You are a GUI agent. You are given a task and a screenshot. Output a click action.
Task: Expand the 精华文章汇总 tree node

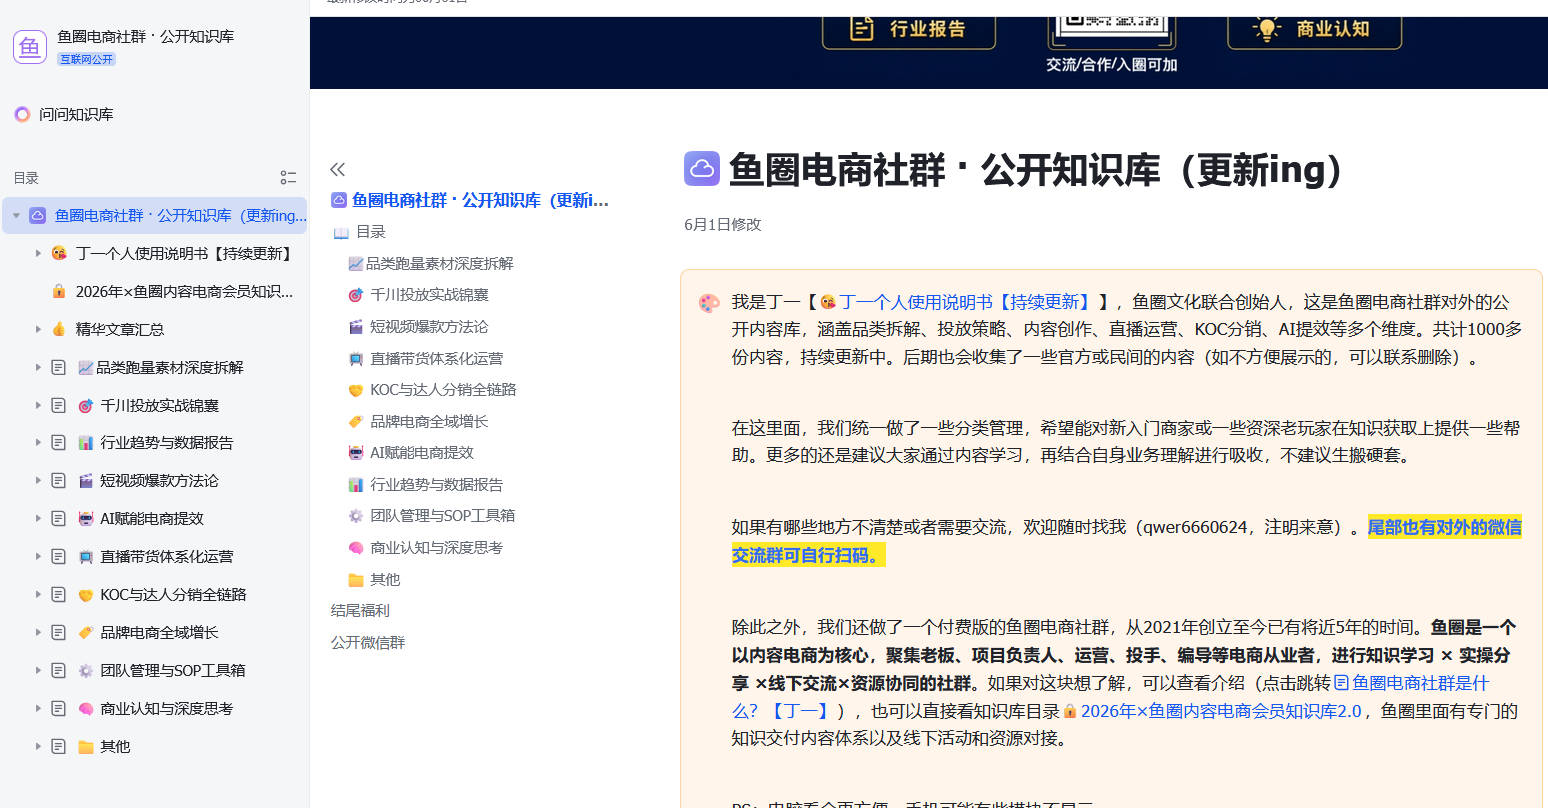(38, 329)
